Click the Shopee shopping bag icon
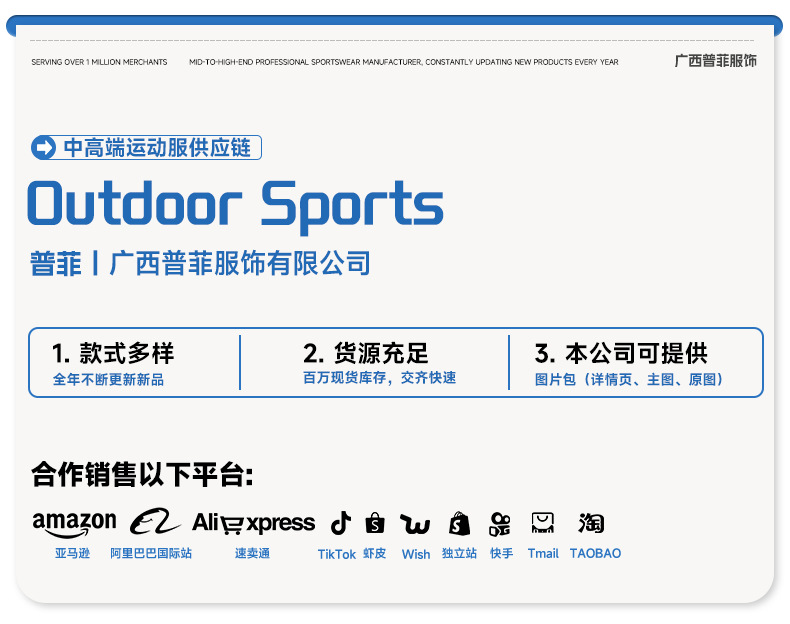 click(x=375, y=523)
